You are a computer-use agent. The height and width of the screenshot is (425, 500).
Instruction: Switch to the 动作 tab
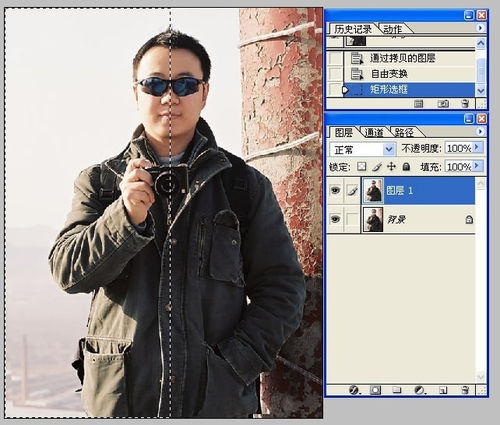tap(393, 29)
